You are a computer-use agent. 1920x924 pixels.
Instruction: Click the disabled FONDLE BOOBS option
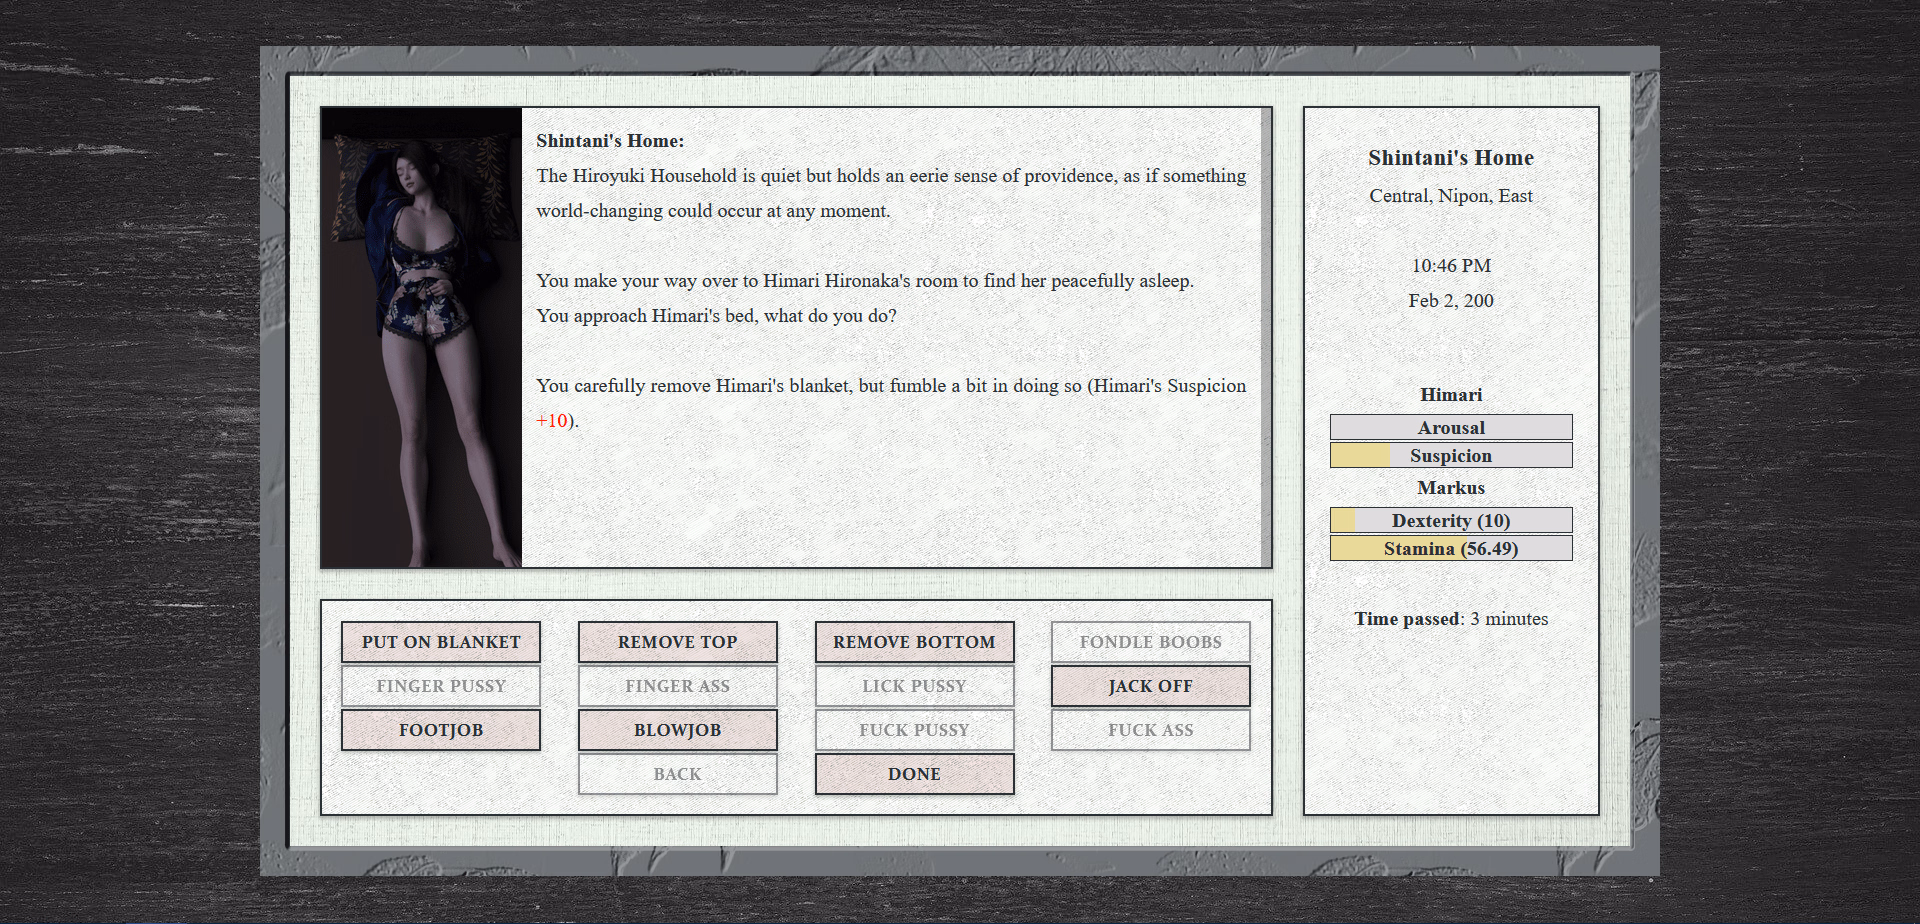pos(1150,642)
